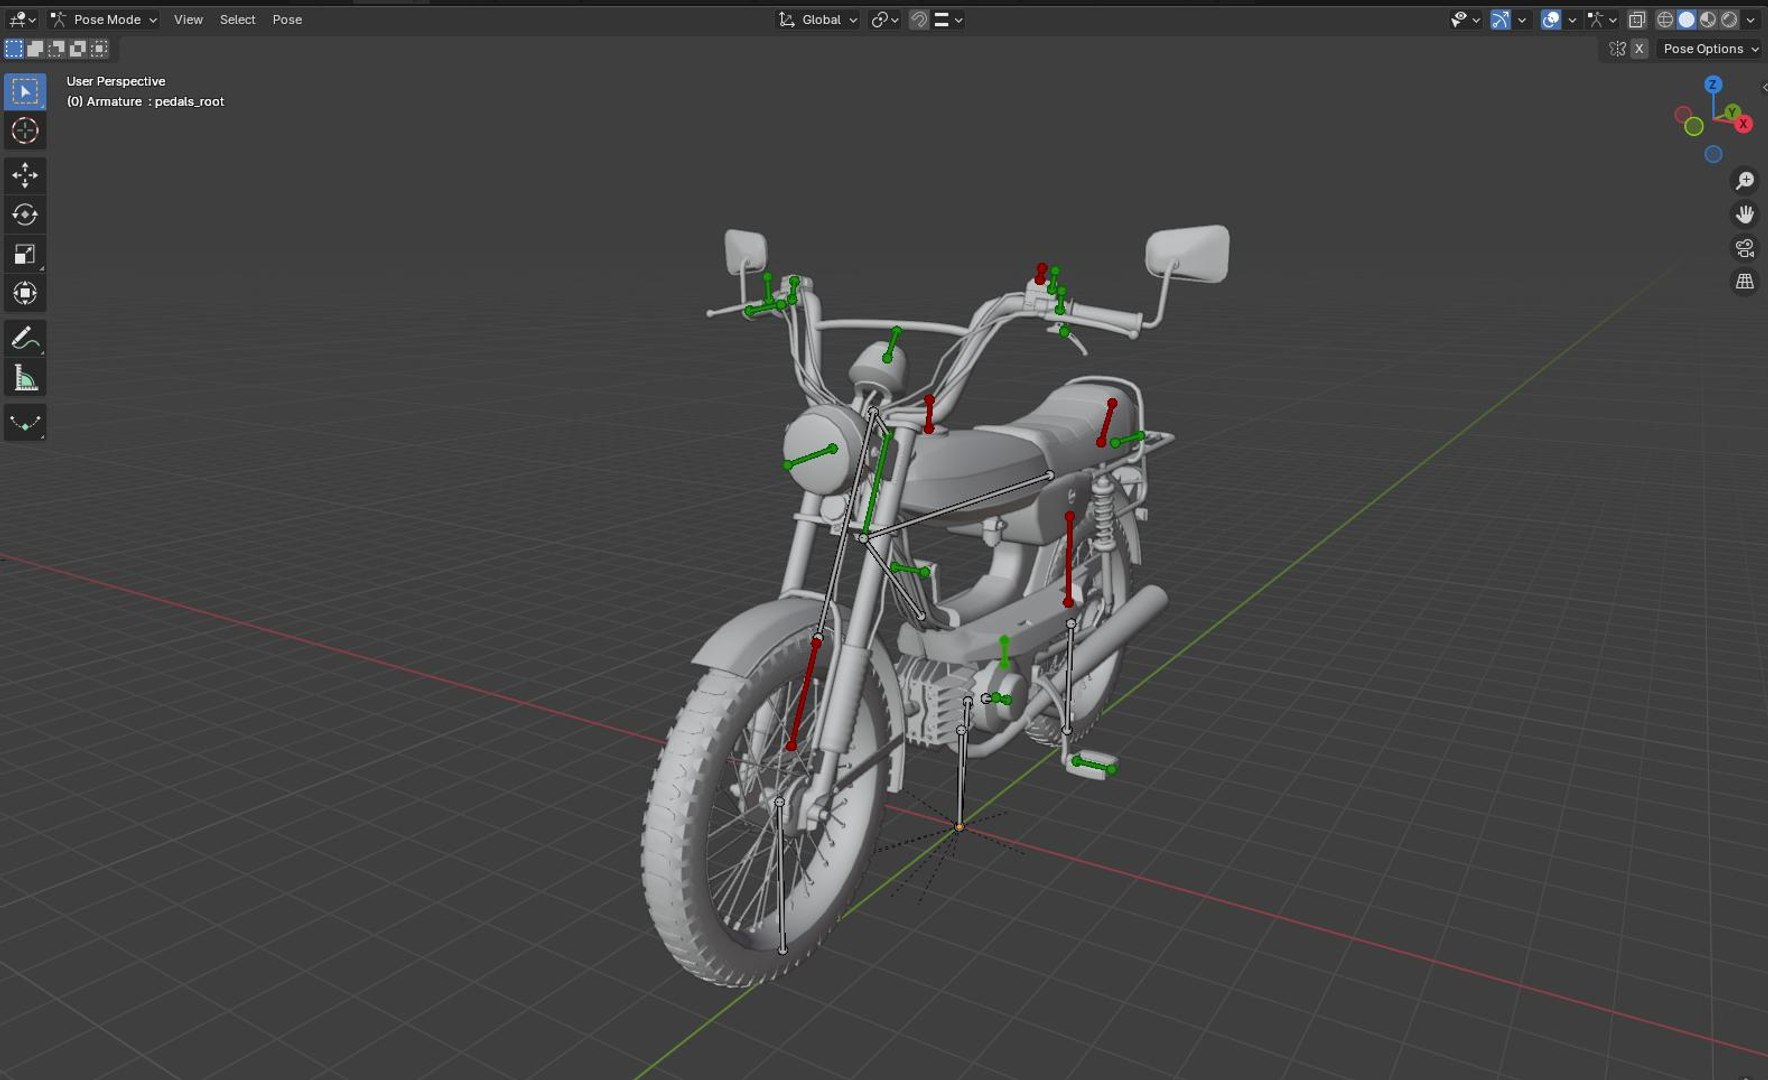Open the View menu

188,20
